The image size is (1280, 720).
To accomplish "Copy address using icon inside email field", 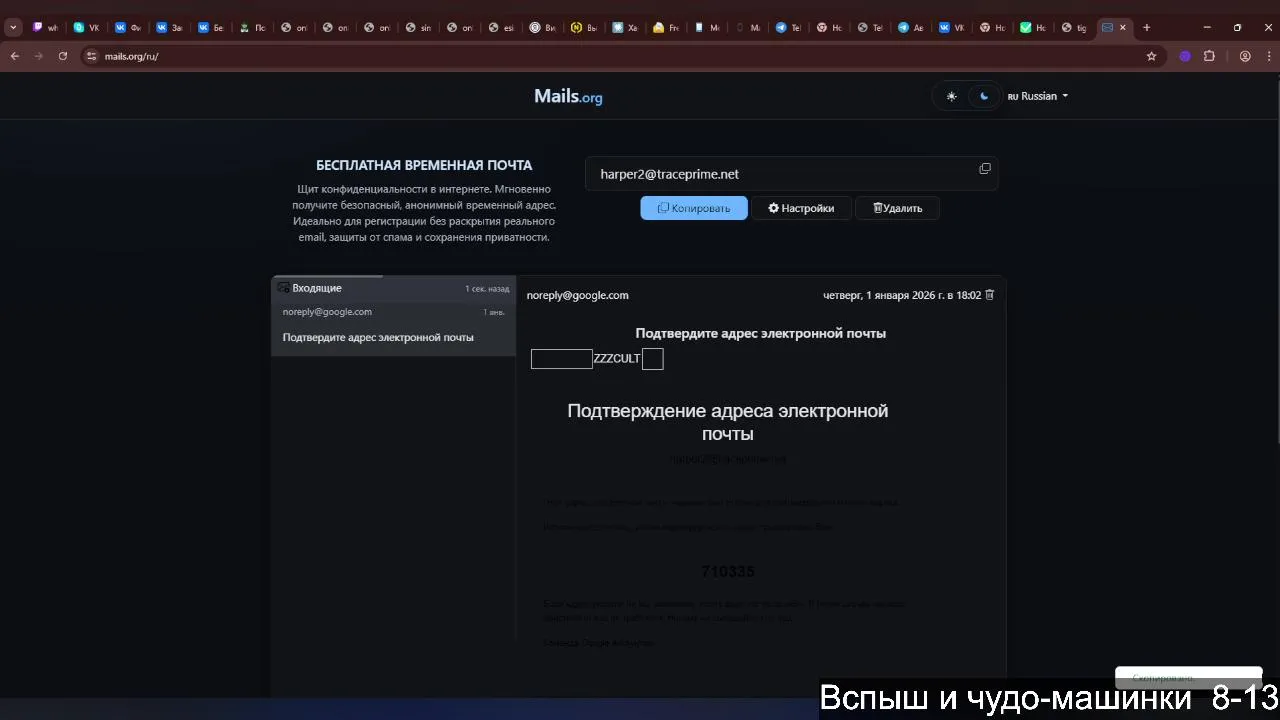I will (985, 169).
